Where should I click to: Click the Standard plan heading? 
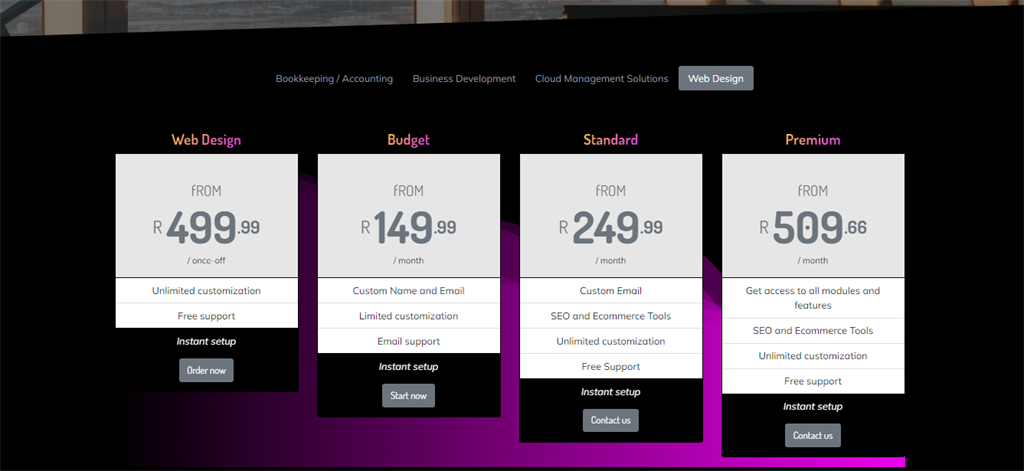coord(611,140)
